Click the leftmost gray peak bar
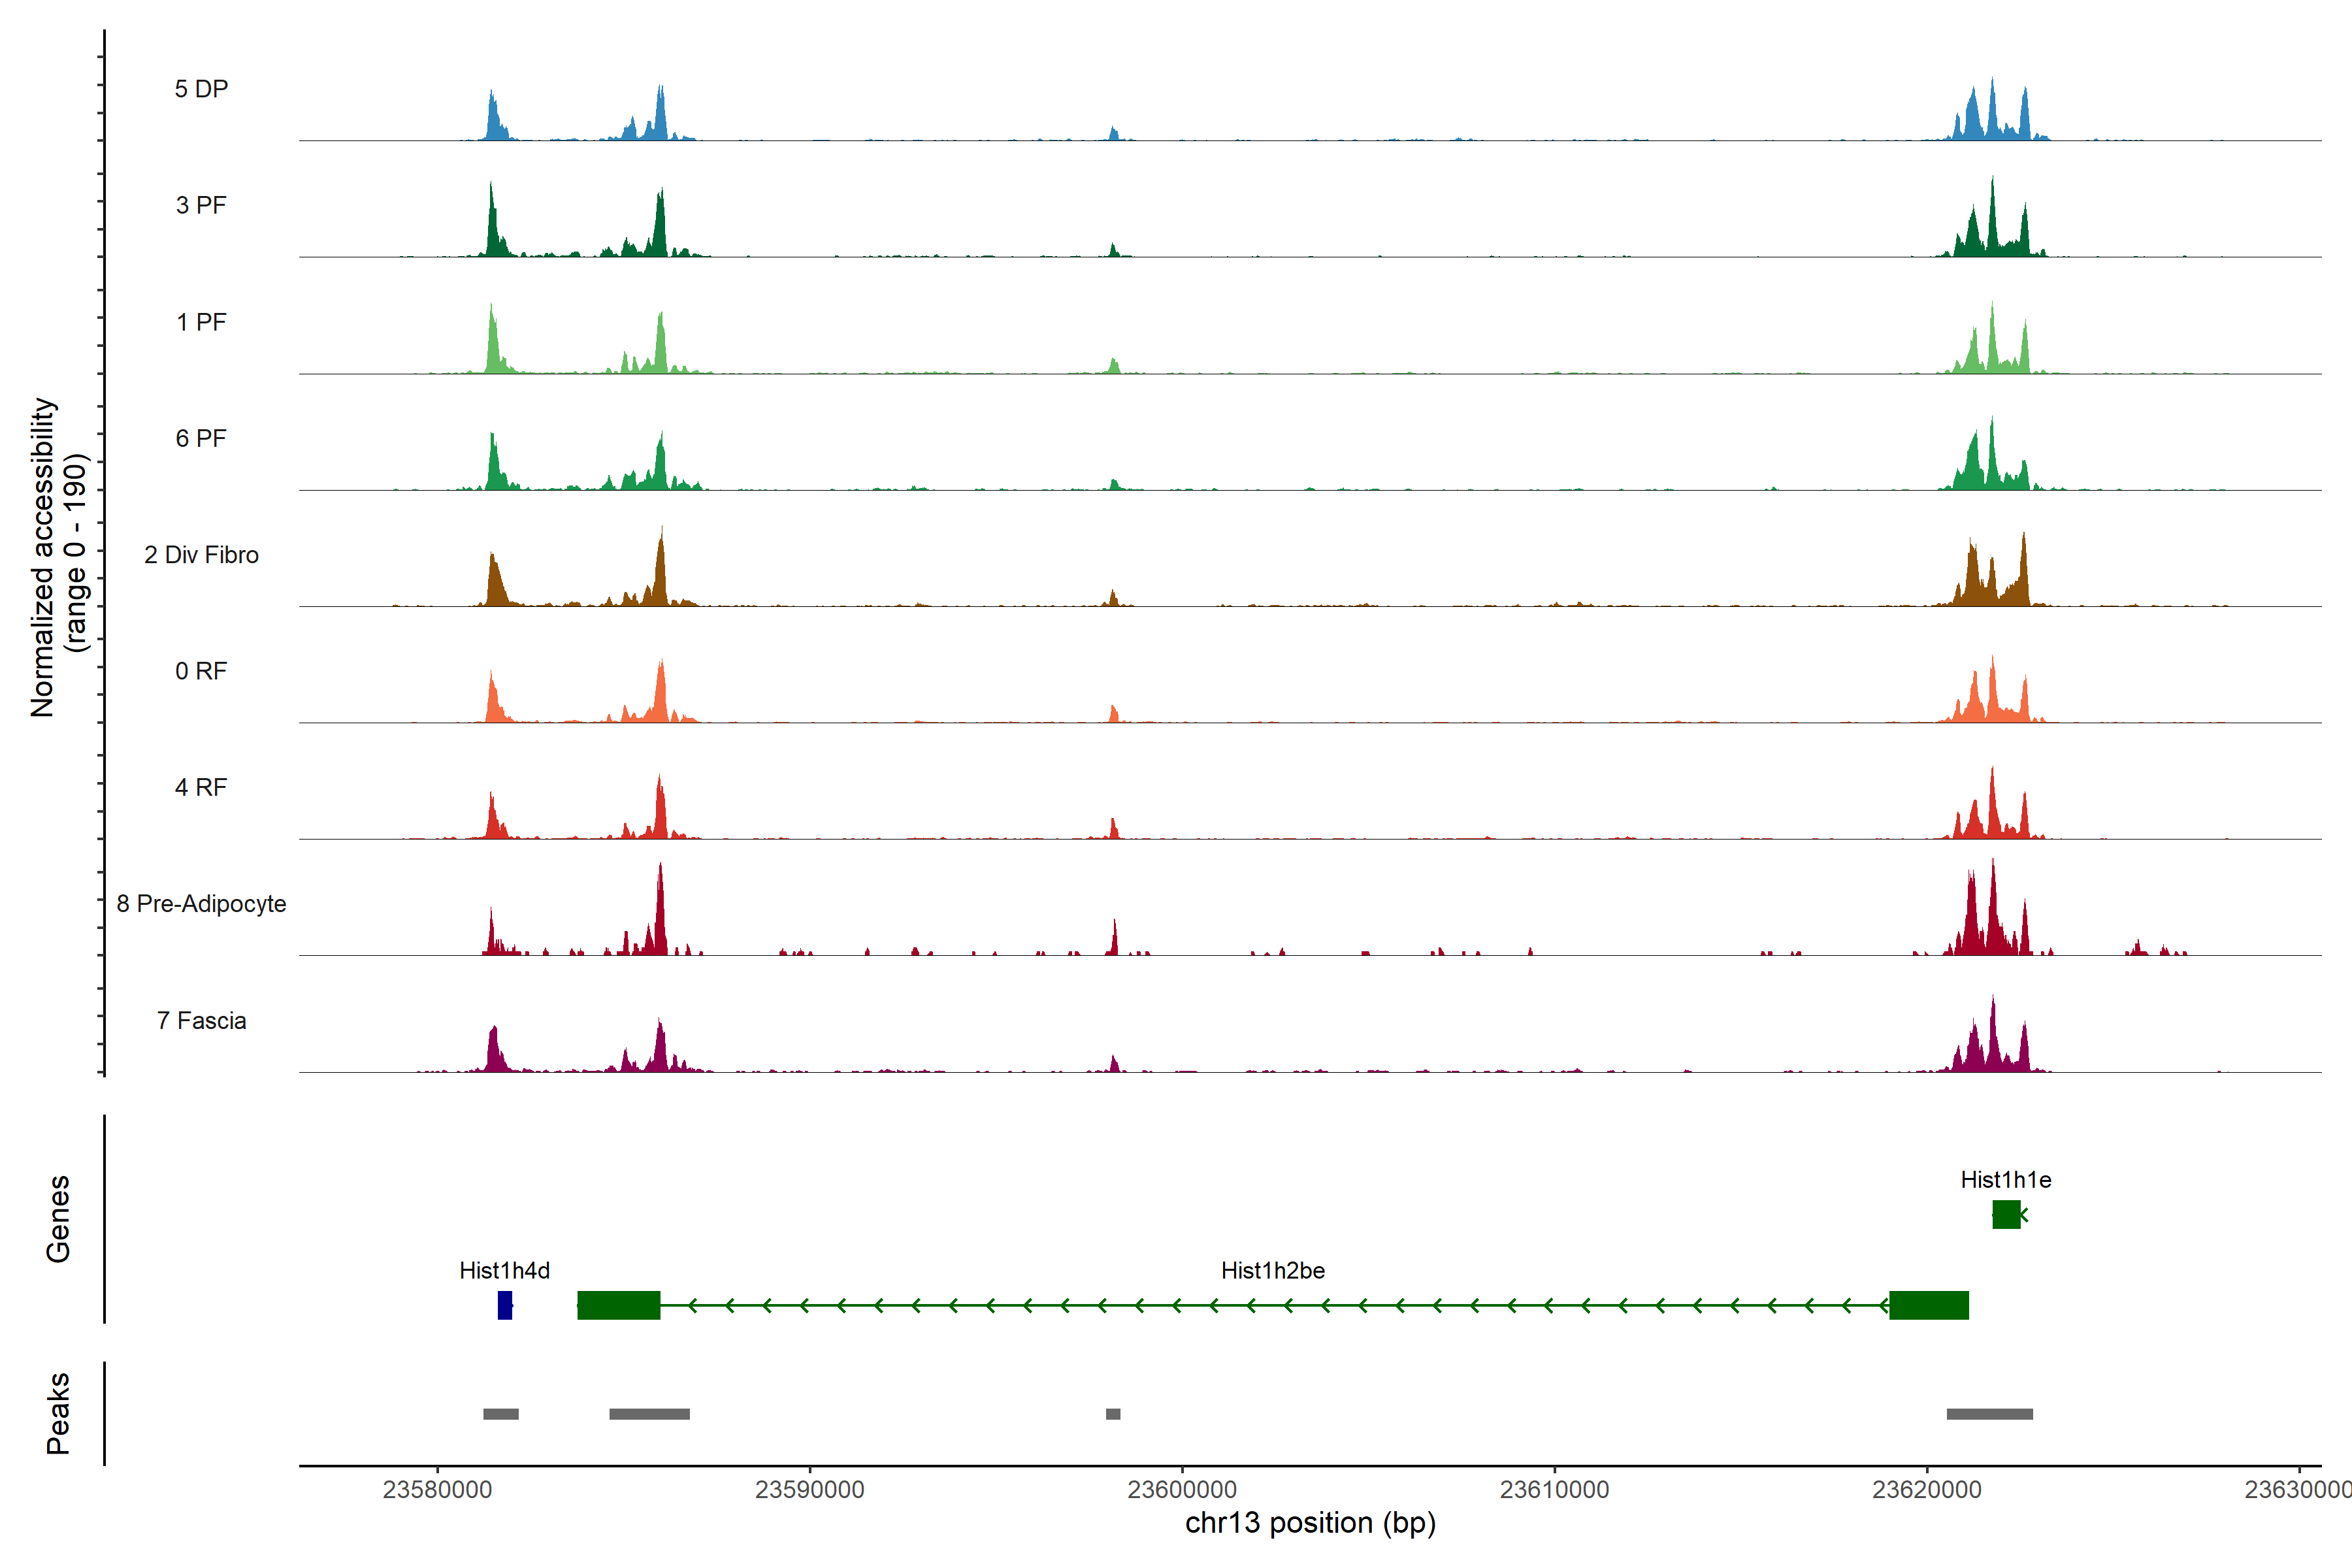2352x1568 pixels. 500,1414
